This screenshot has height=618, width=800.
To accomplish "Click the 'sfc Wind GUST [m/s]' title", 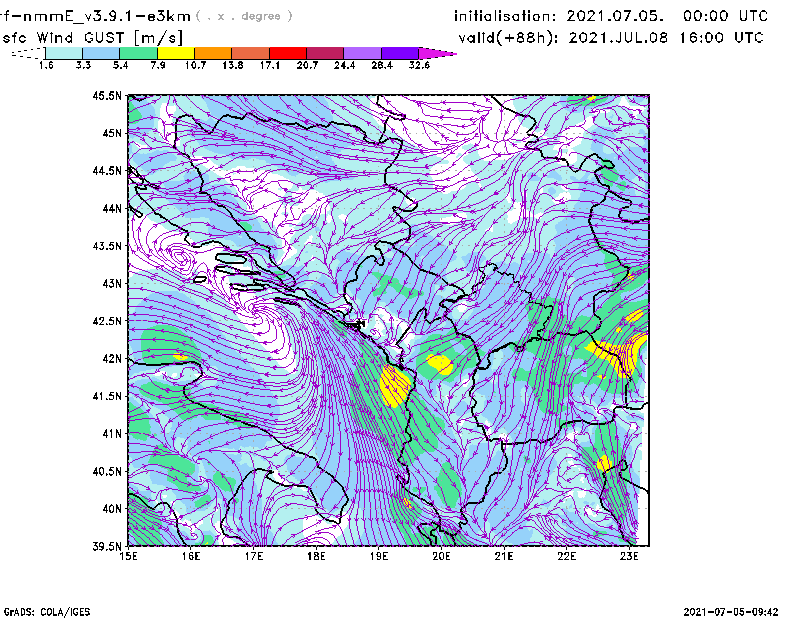I will pos(92,38).
